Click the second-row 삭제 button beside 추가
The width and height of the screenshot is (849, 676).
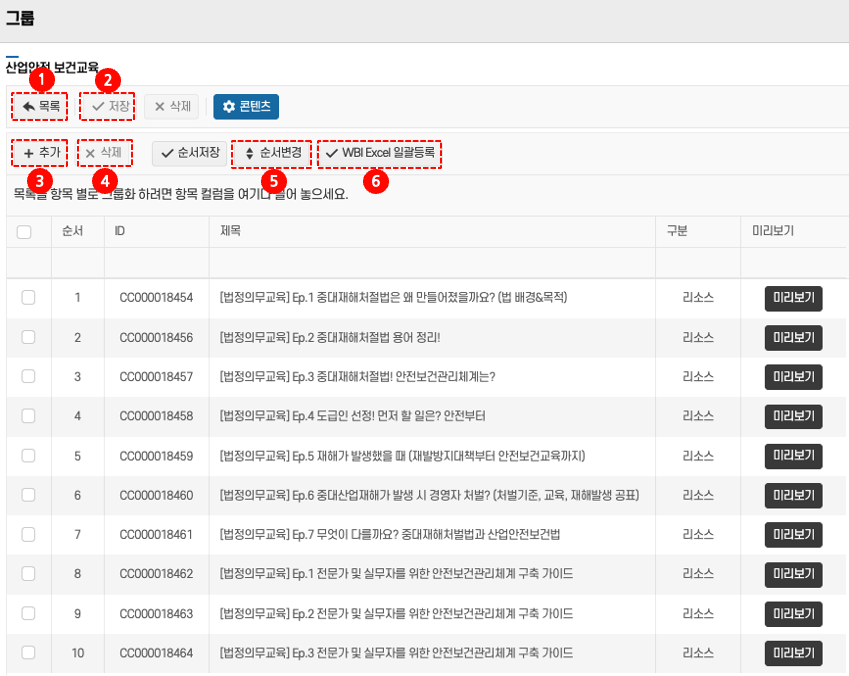pos(104,153)
